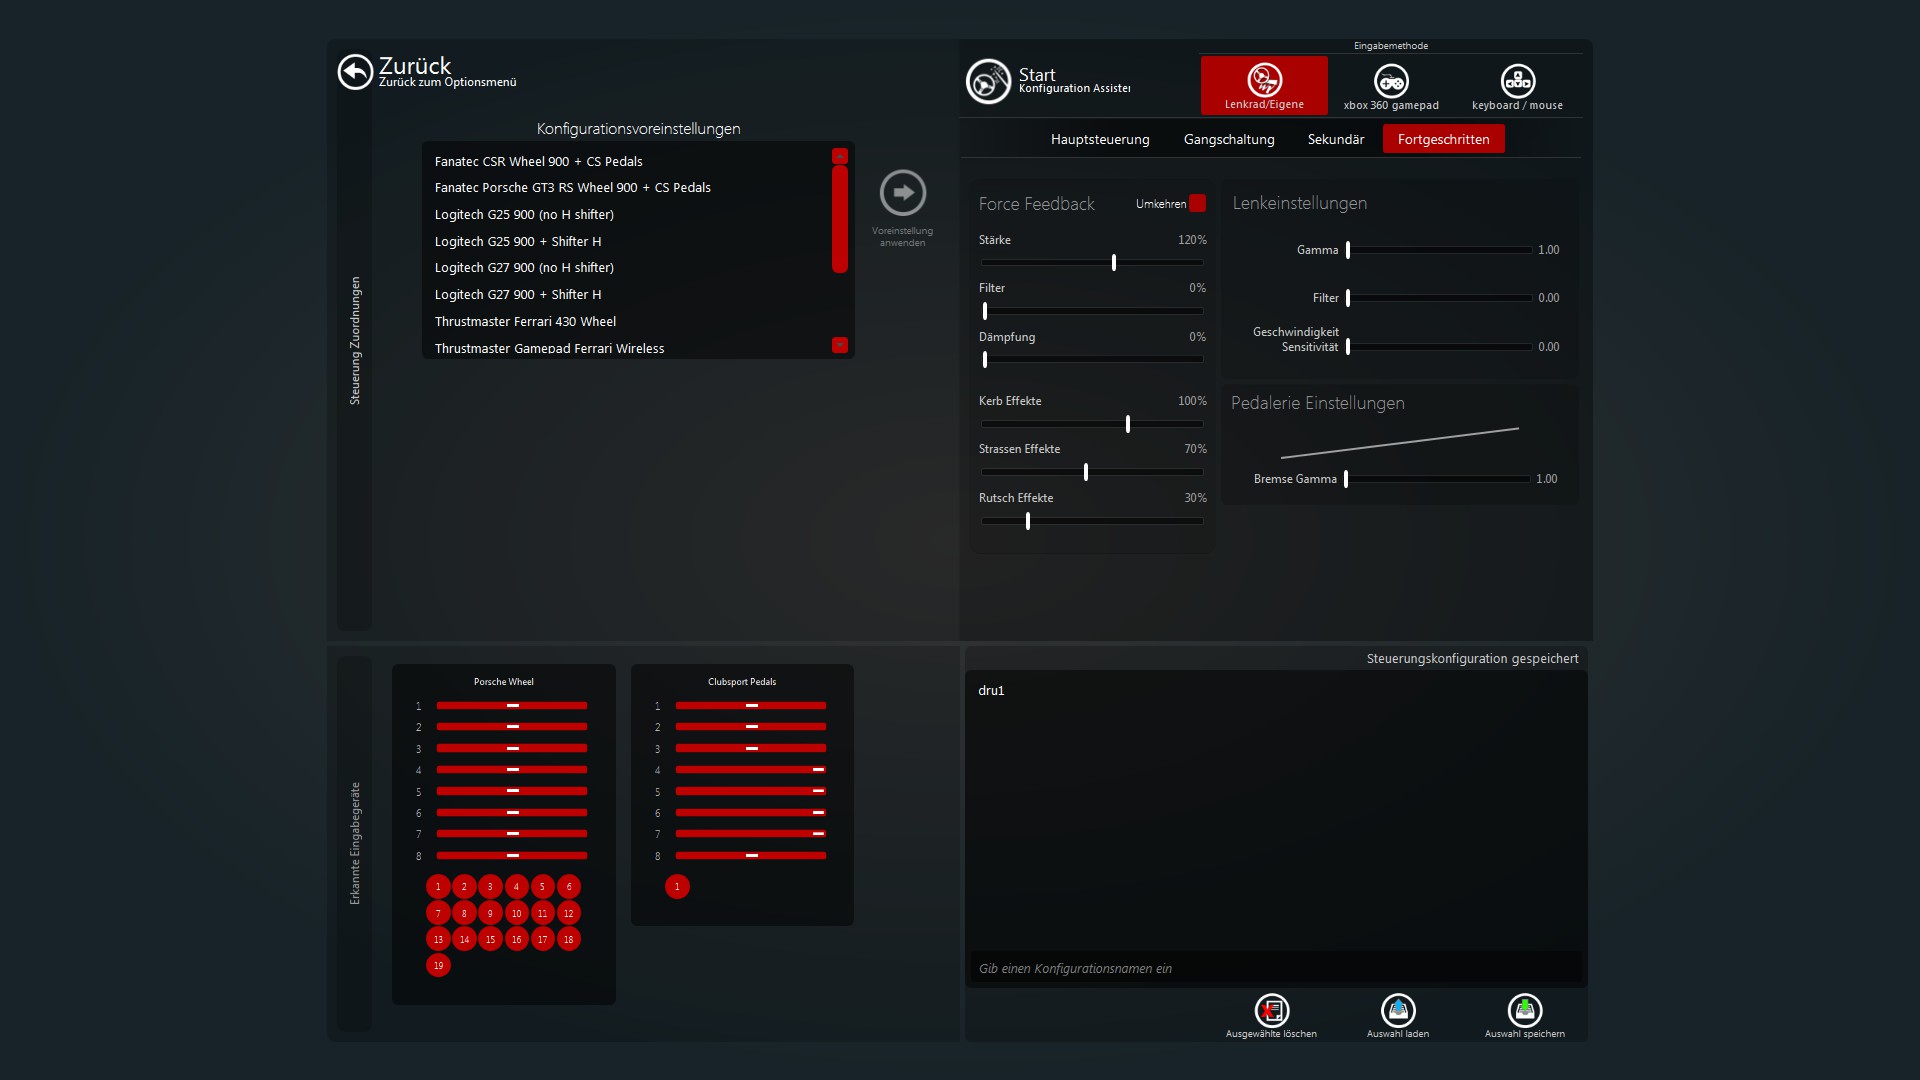This screenshot has height=1080, width=1920.
Task: Apply preset with Voreinstellung anwenden arrow
Action: (x=903, y=193)
